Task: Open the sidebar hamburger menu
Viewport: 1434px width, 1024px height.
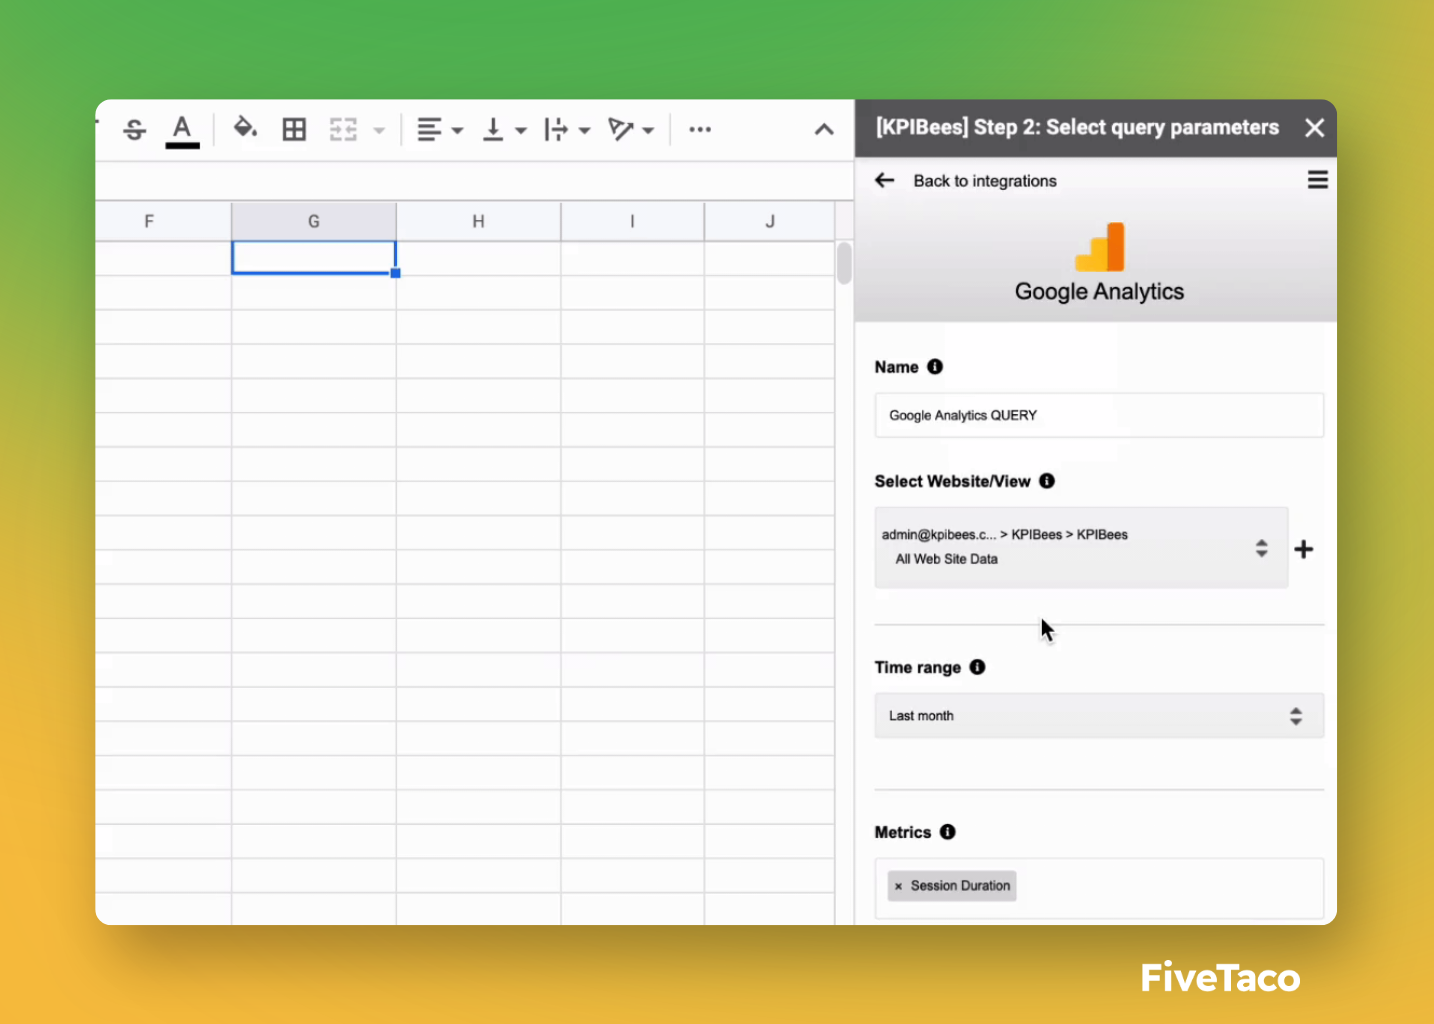Action: click(x=1318, y=180)
